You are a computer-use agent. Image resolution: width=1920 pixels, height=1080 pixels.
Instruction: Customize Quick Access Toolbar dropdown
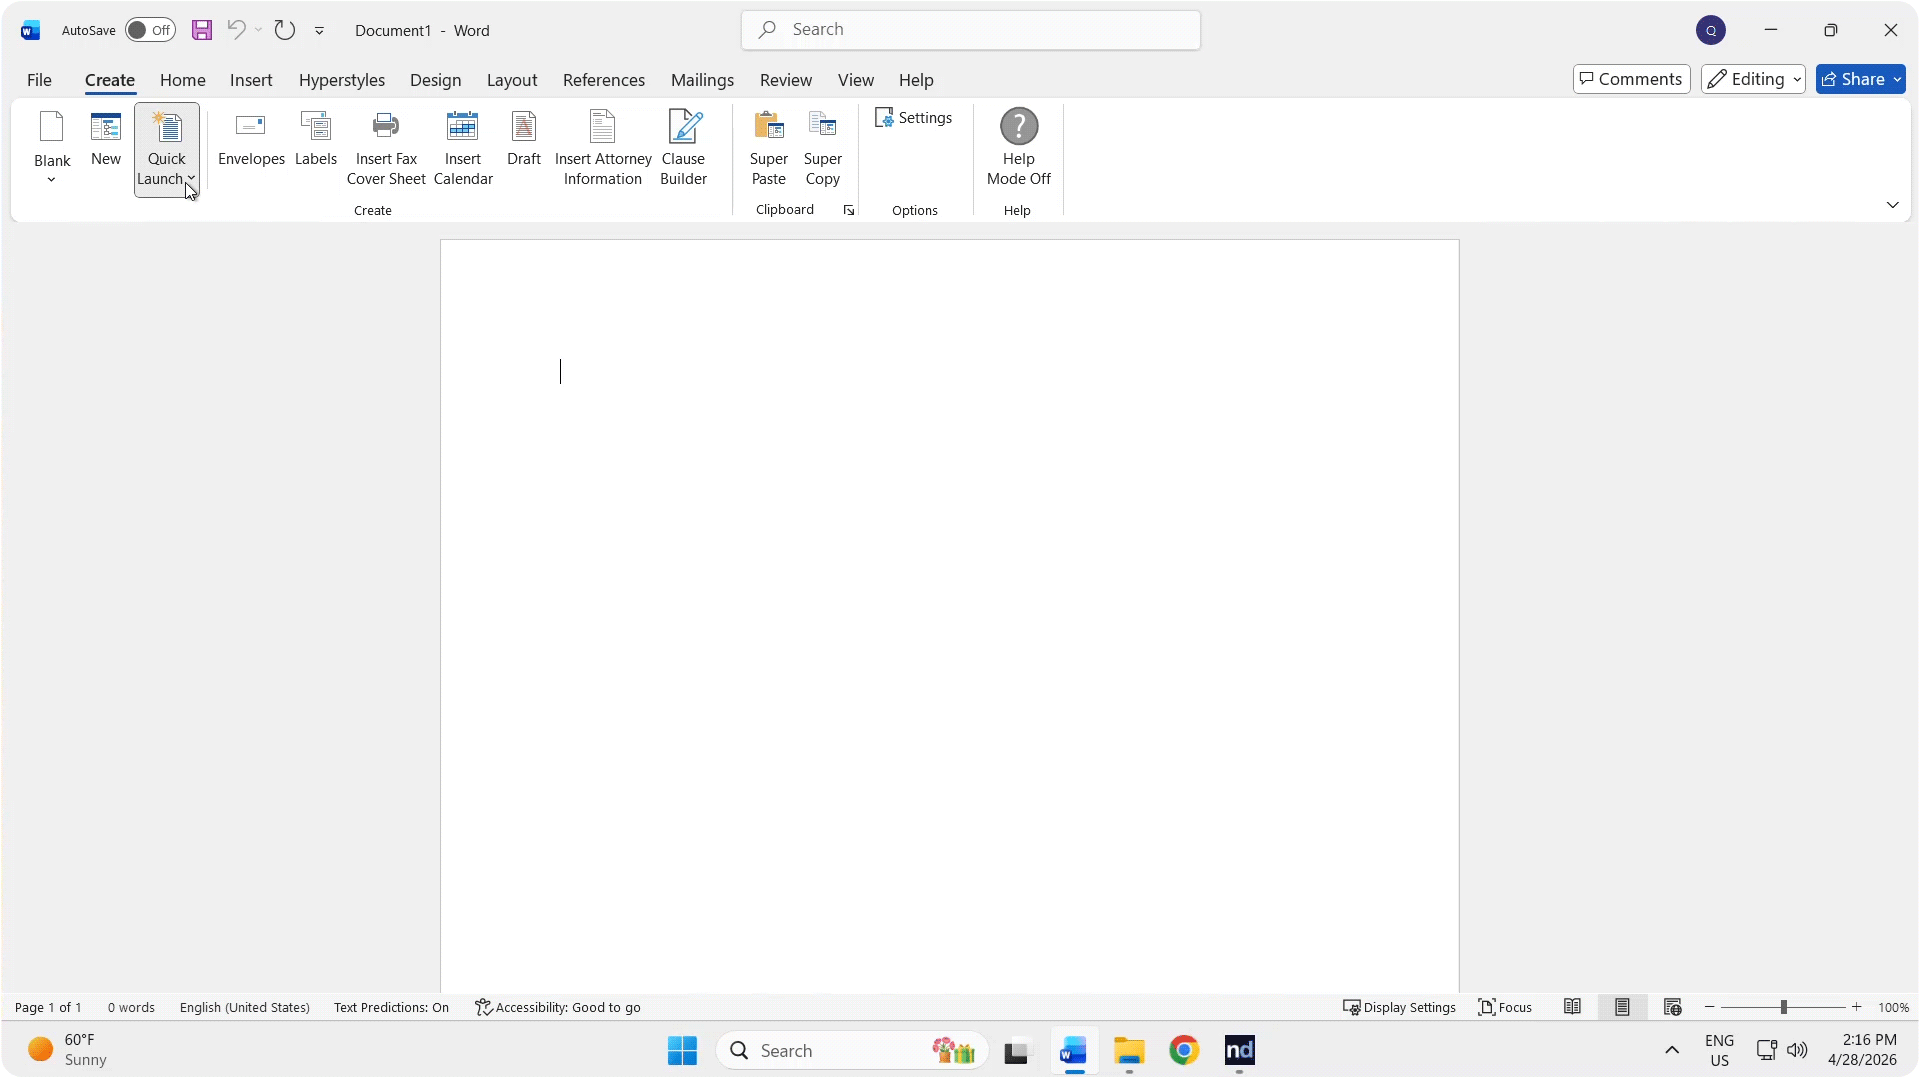pos(319,31)
